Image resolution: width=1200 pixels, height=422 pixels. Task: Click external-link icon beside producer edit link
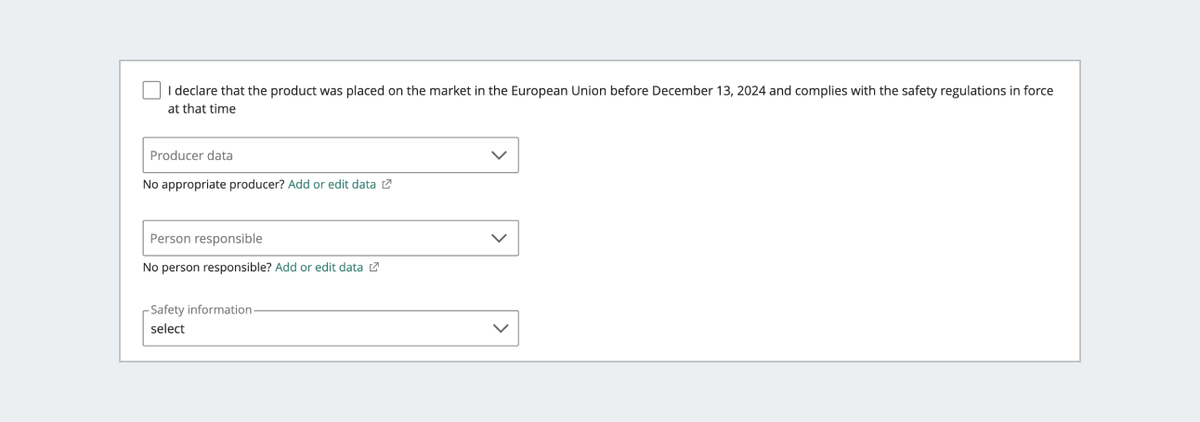pyautogui.click(x=386, y=185)
